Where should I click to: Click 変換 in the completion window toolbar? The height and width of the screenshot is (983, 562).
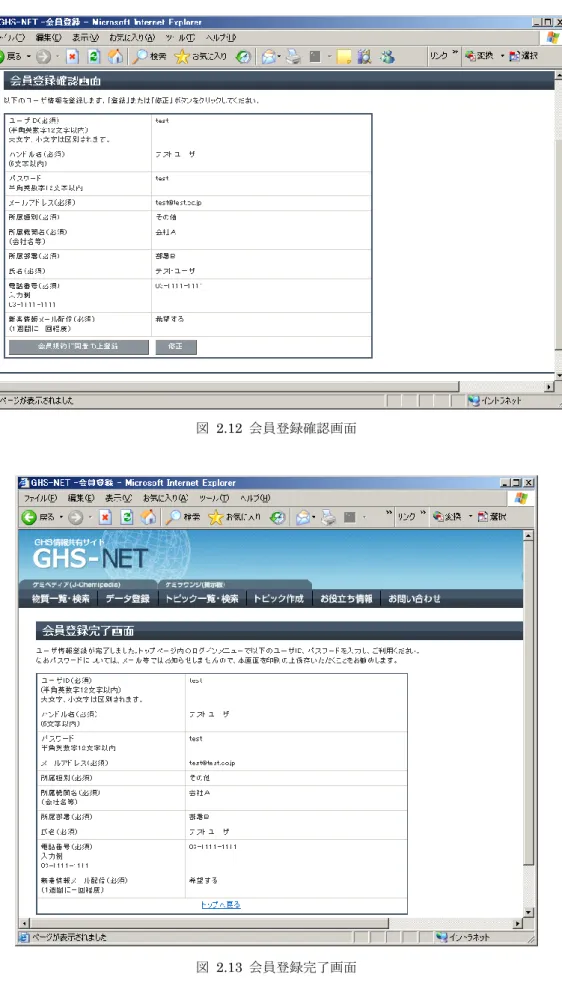point(448,517)
